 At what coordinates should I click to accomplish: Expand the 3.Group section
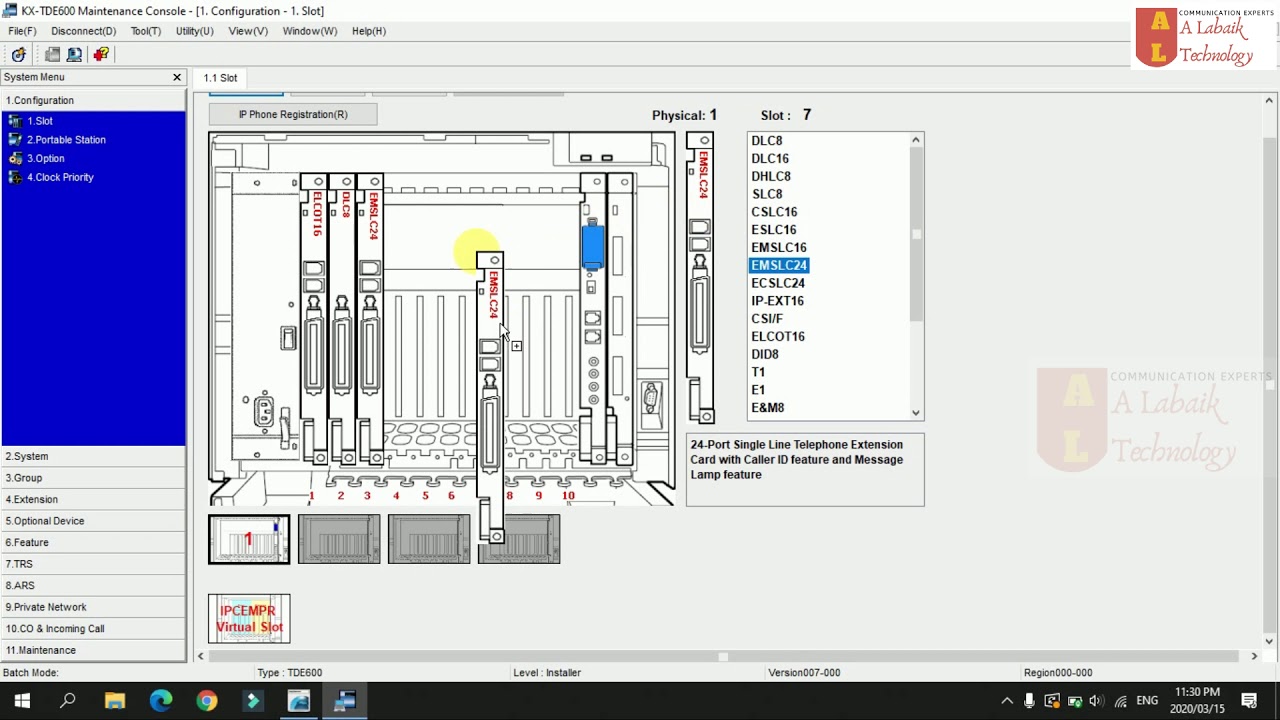(x=93, y=478)
